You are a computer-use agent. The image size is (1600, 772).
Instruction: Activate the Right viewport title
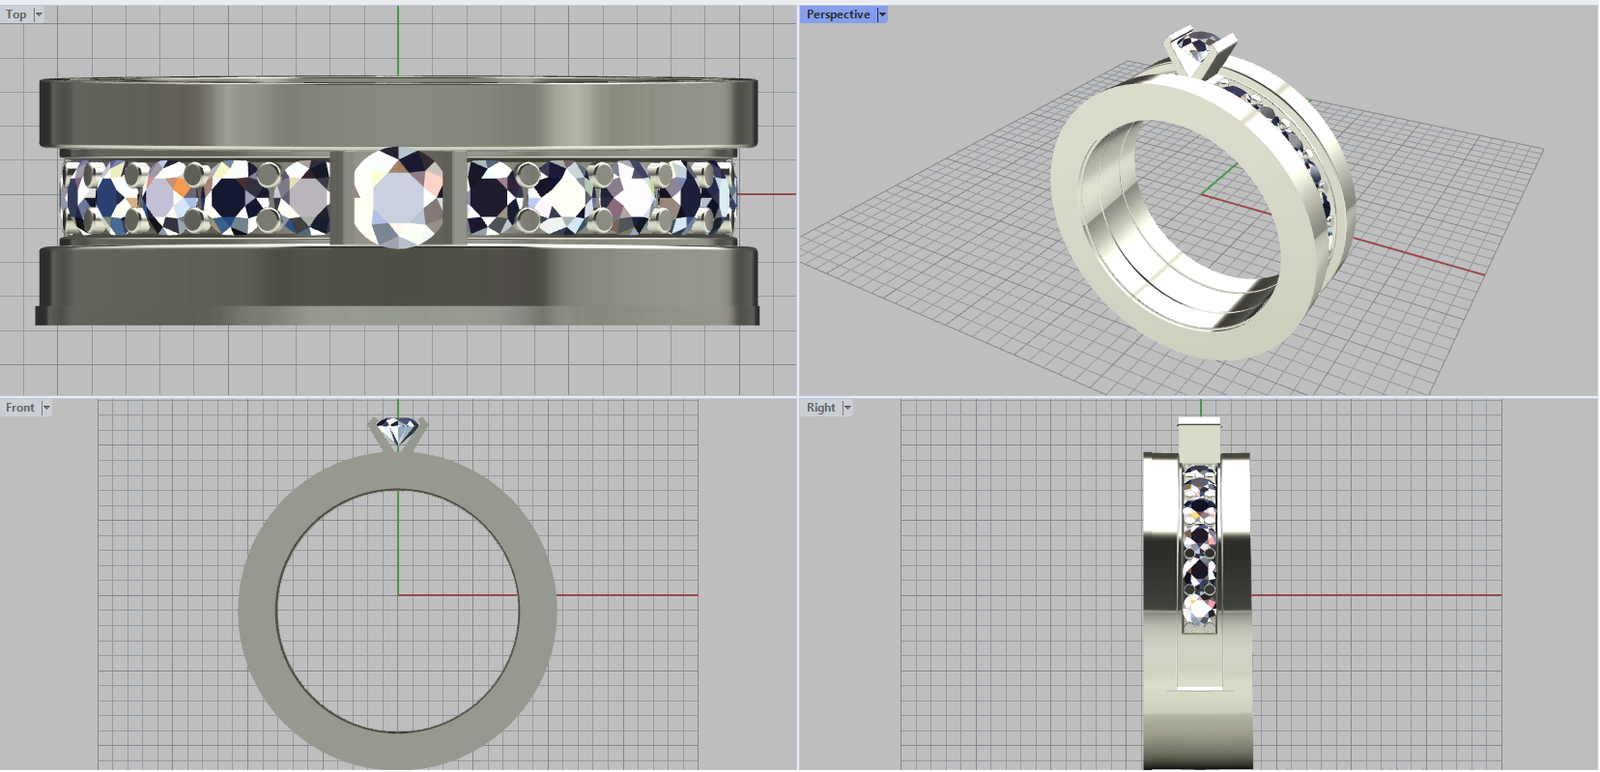821,408
